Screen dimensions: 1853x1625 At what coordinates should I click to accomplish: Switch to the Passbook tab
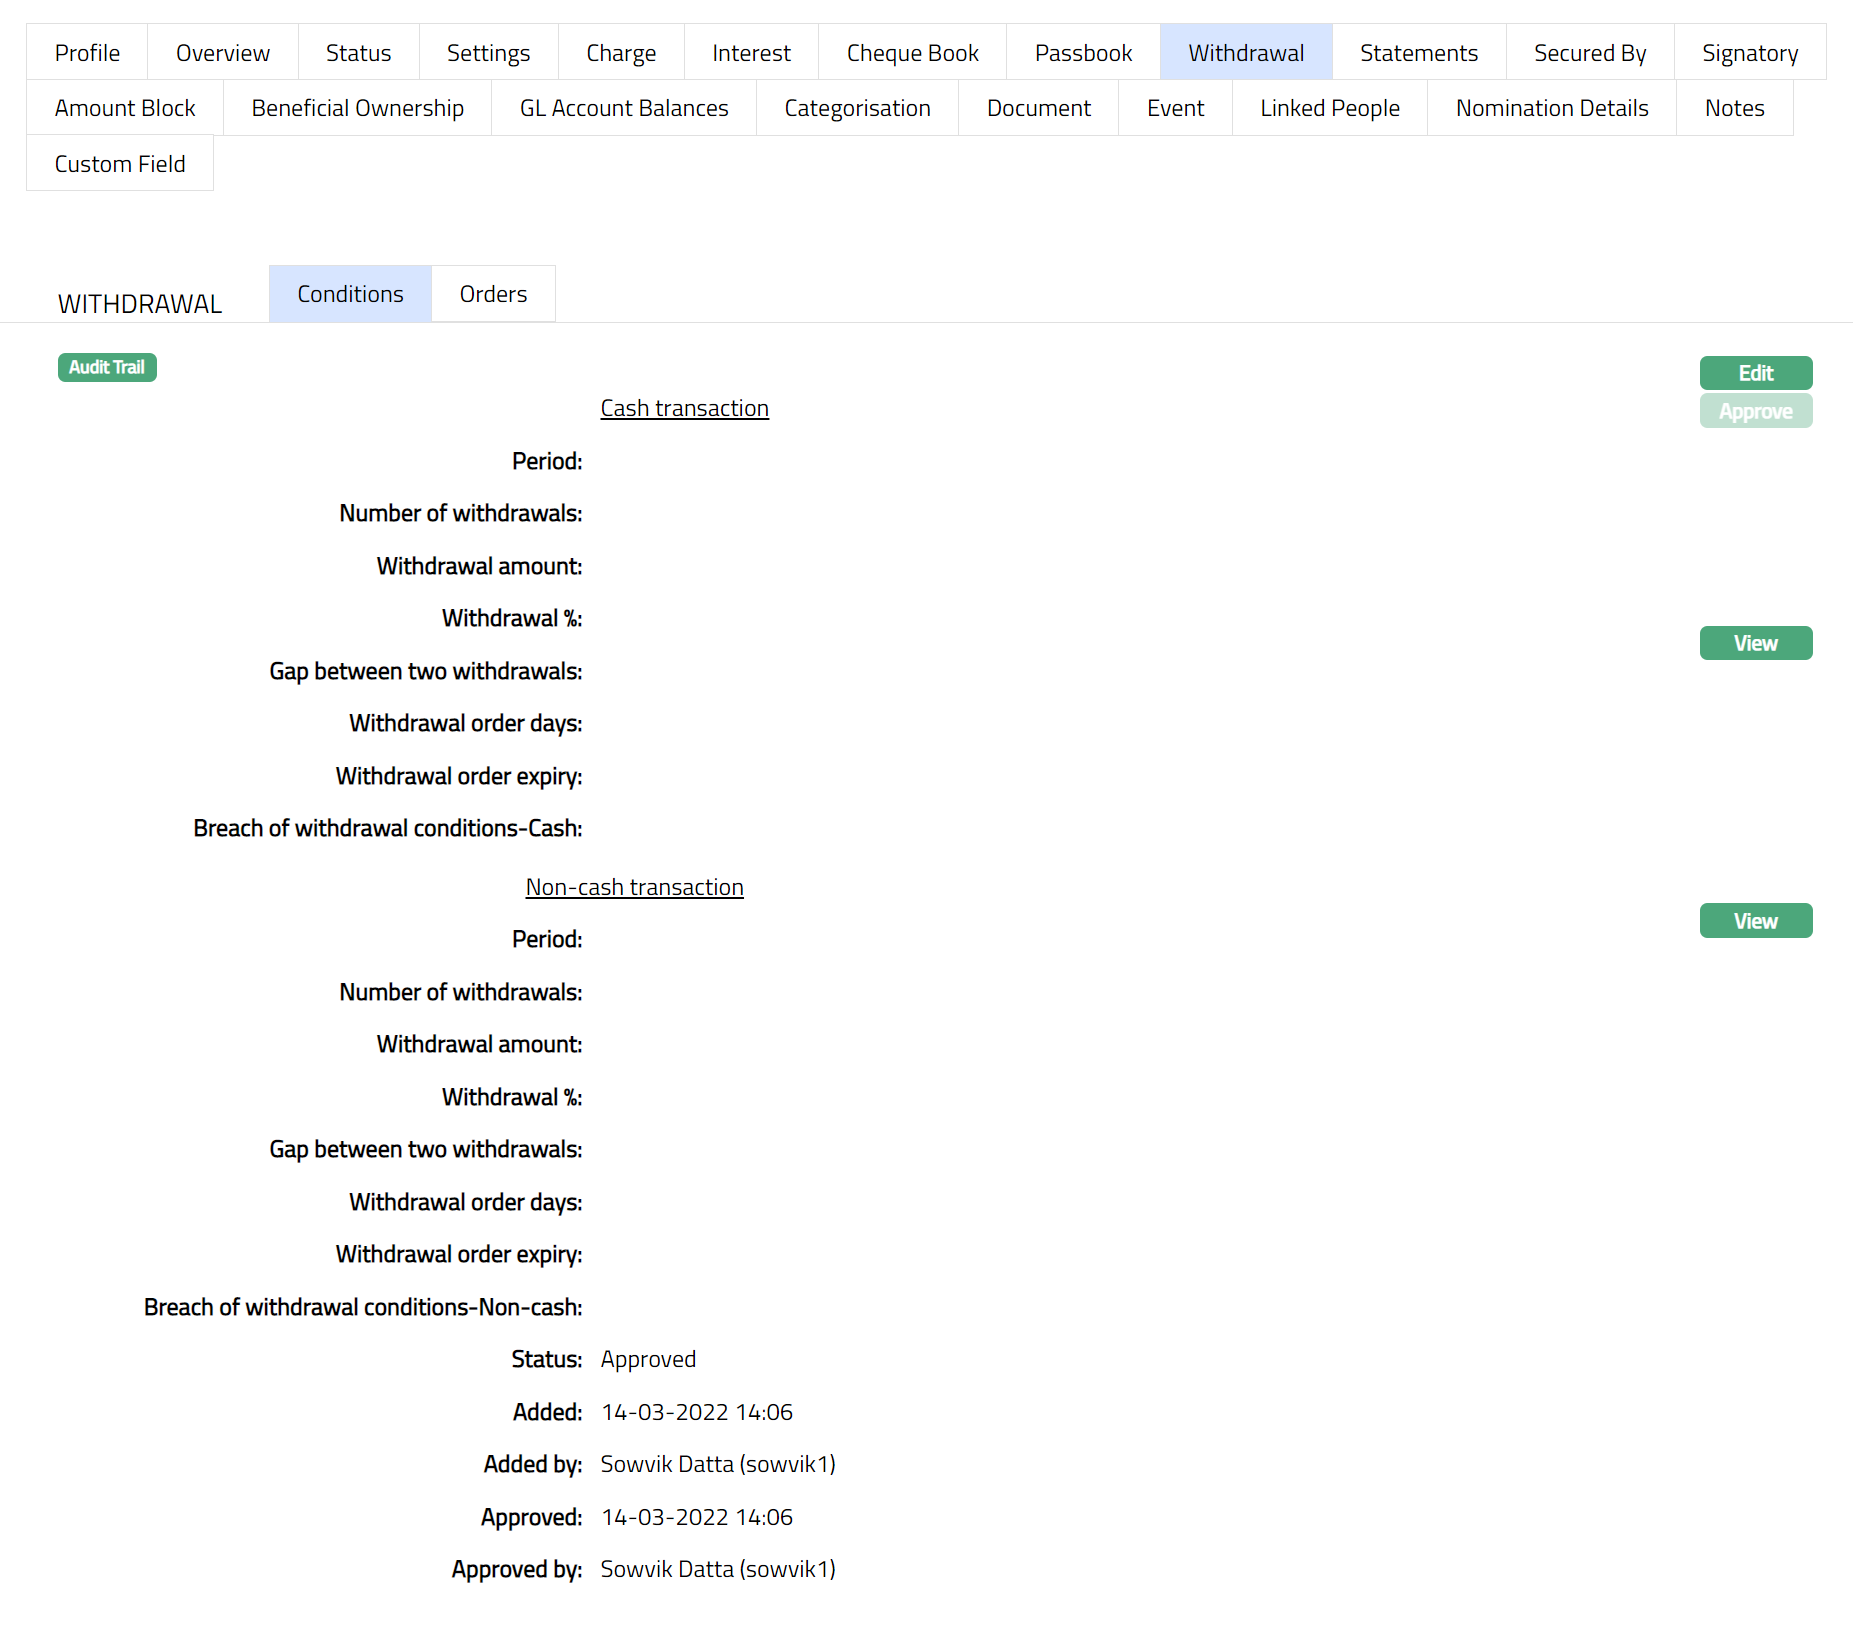(1083, 53)
